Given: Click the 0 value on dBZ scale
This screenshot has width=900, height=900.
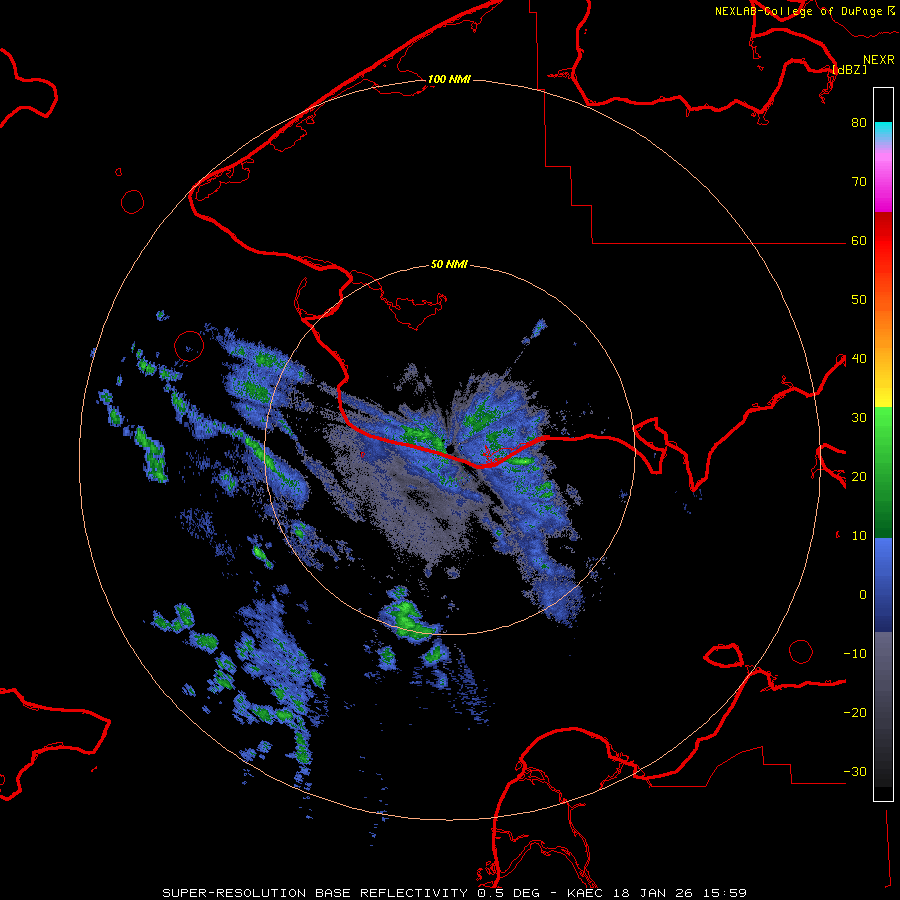Looking at the screenshot, I should (x=863, y=595).
